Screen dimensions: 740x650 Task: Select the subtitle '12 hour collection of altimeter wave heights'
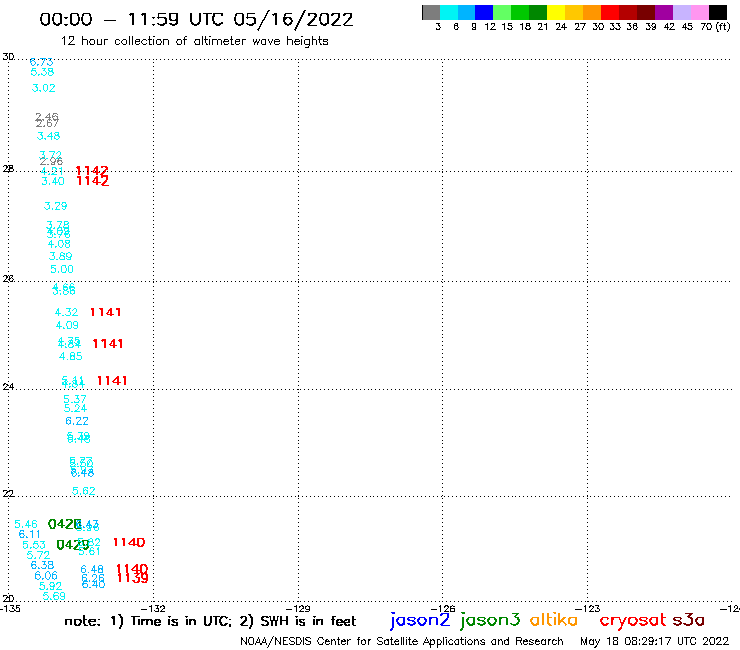pyautogui.click(x=194, y=41)
